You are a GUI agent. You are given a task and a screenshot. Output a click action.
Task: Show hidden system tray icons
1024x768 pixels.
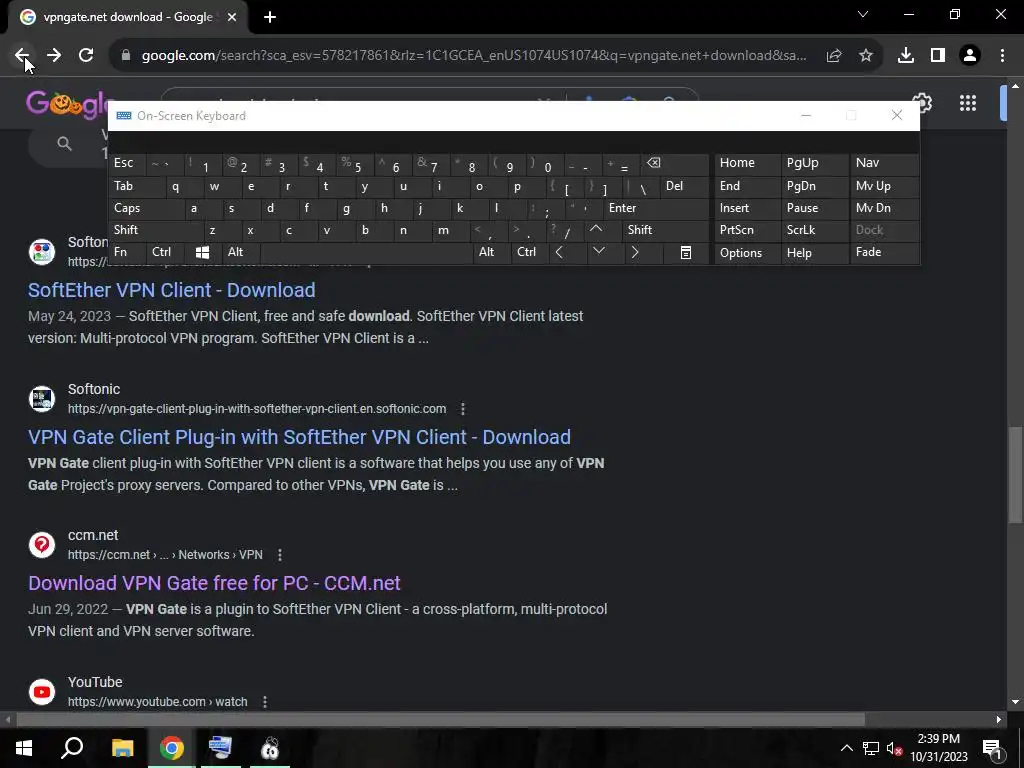click(846, 748)
